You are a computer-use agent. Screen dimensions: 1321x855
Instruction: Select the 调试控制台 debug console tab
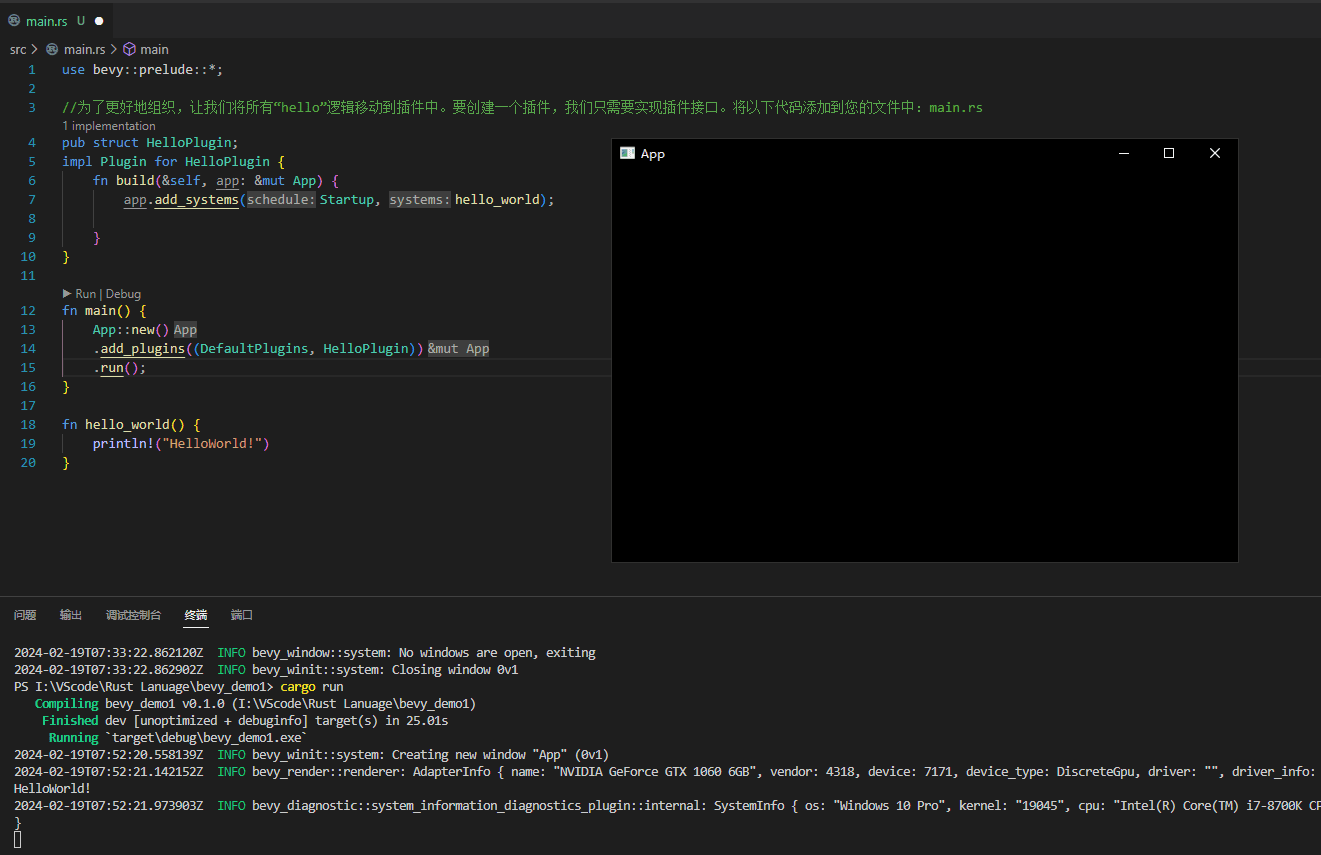(133, 615)
